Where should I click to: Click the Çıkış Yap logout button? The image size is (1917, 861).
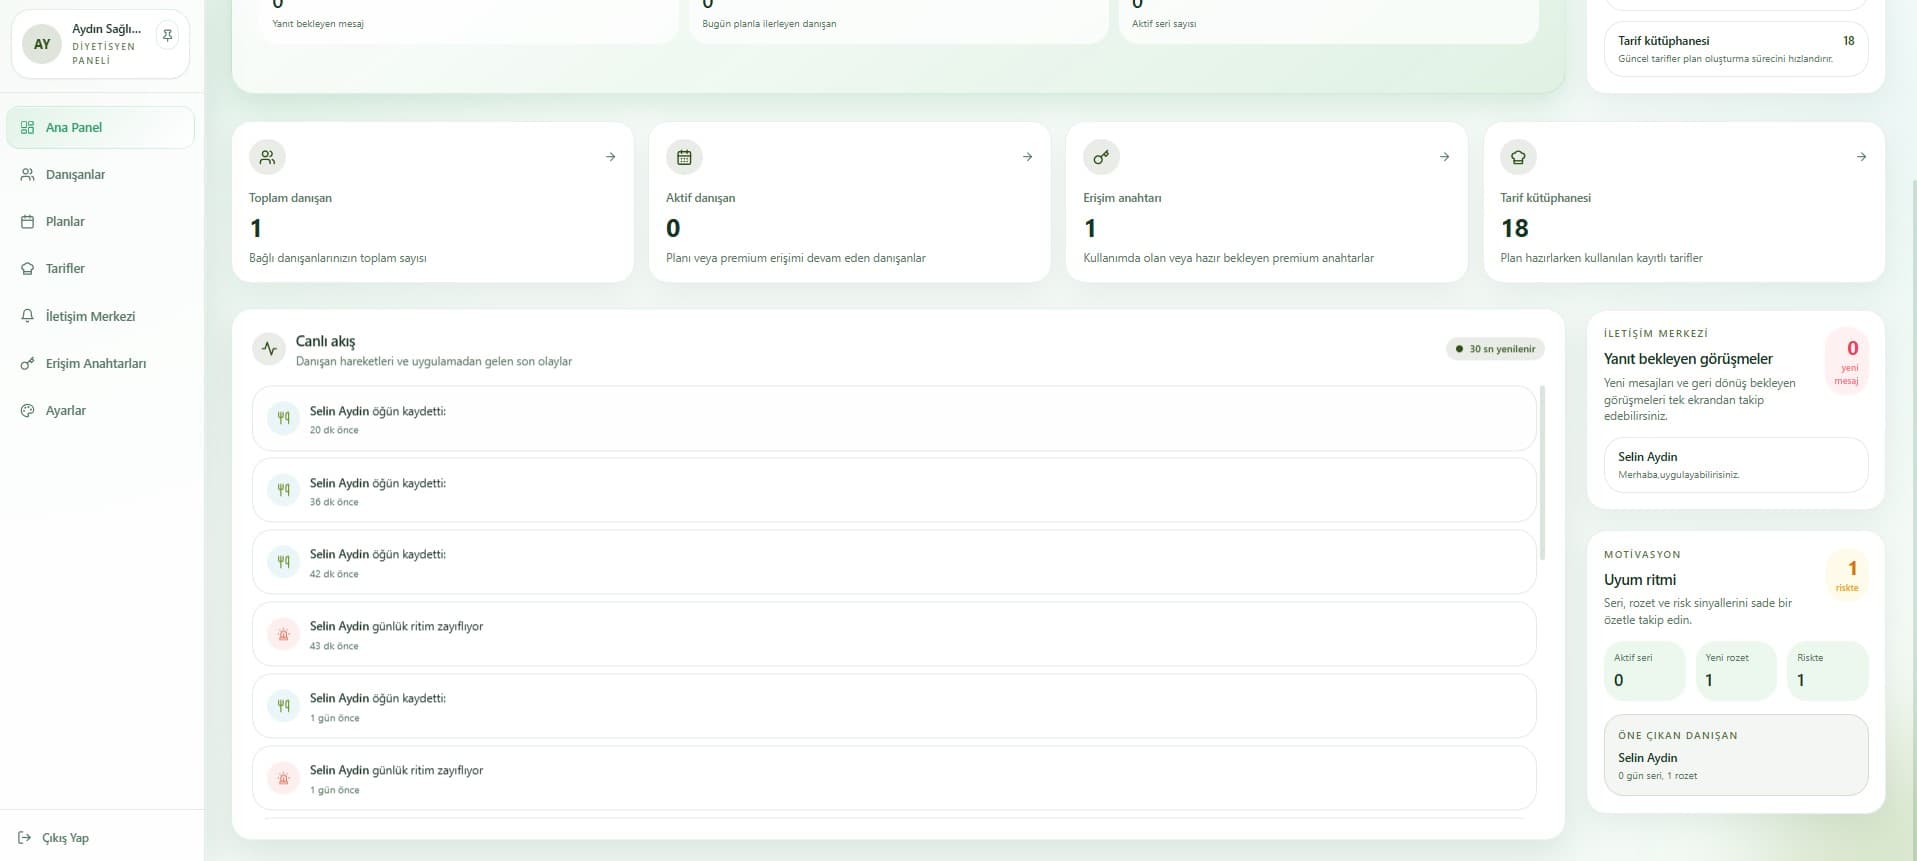[x=65, y=838]
